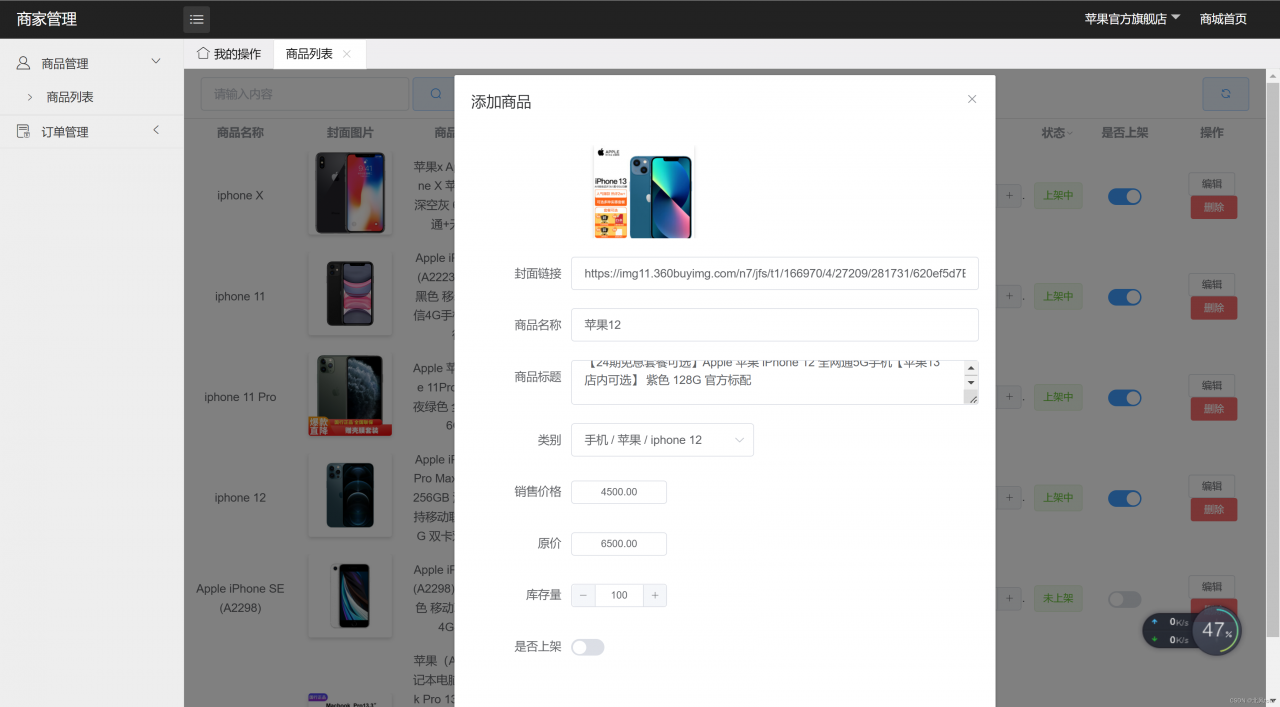Viewport: 1280px width, 707px height.
Task: Click 编辑 button for iphone X
Action: (1212, 183)
